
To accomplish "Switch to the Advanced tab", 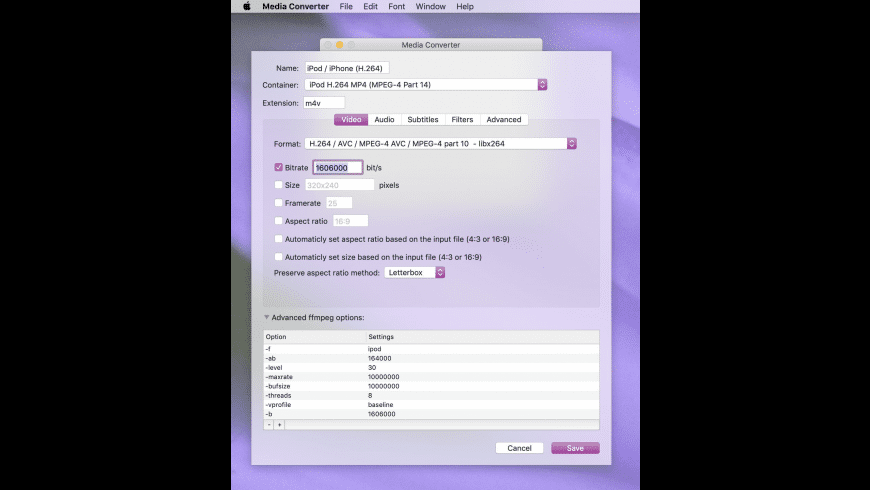I will pos(504,119).
